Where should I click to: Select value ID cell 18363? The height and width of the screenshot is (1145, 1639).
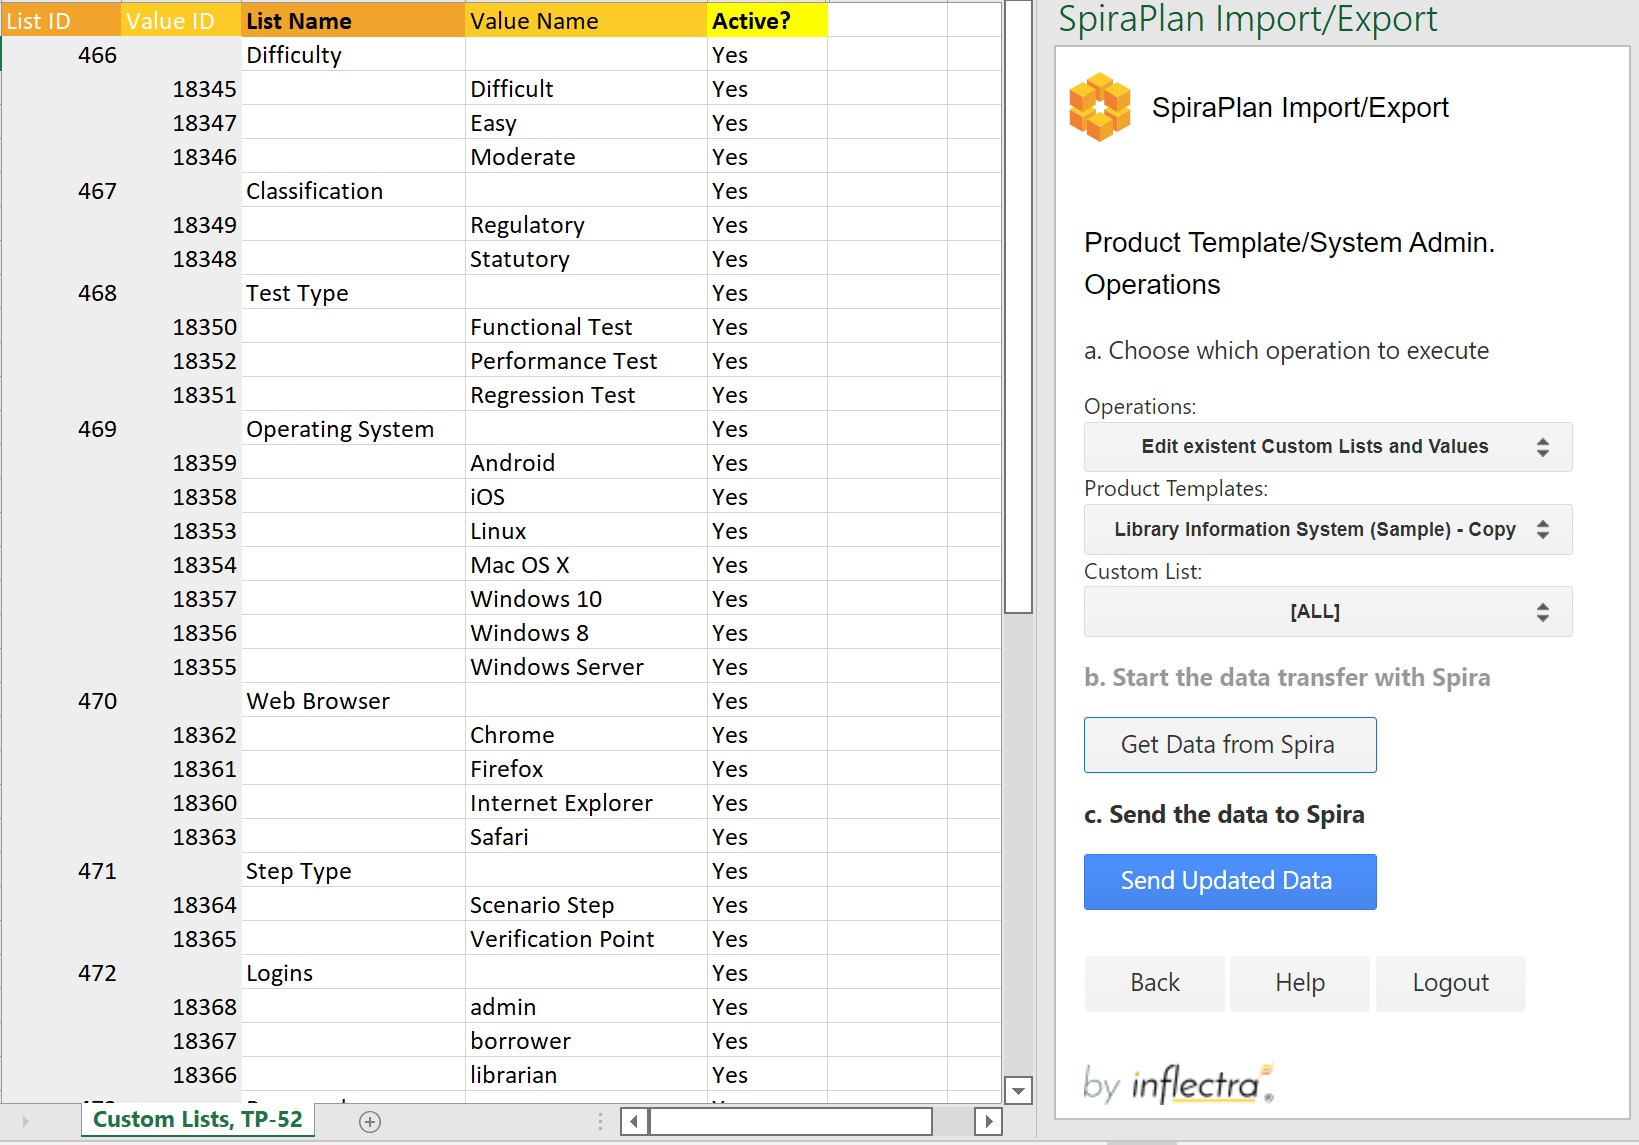coord(182,837)
